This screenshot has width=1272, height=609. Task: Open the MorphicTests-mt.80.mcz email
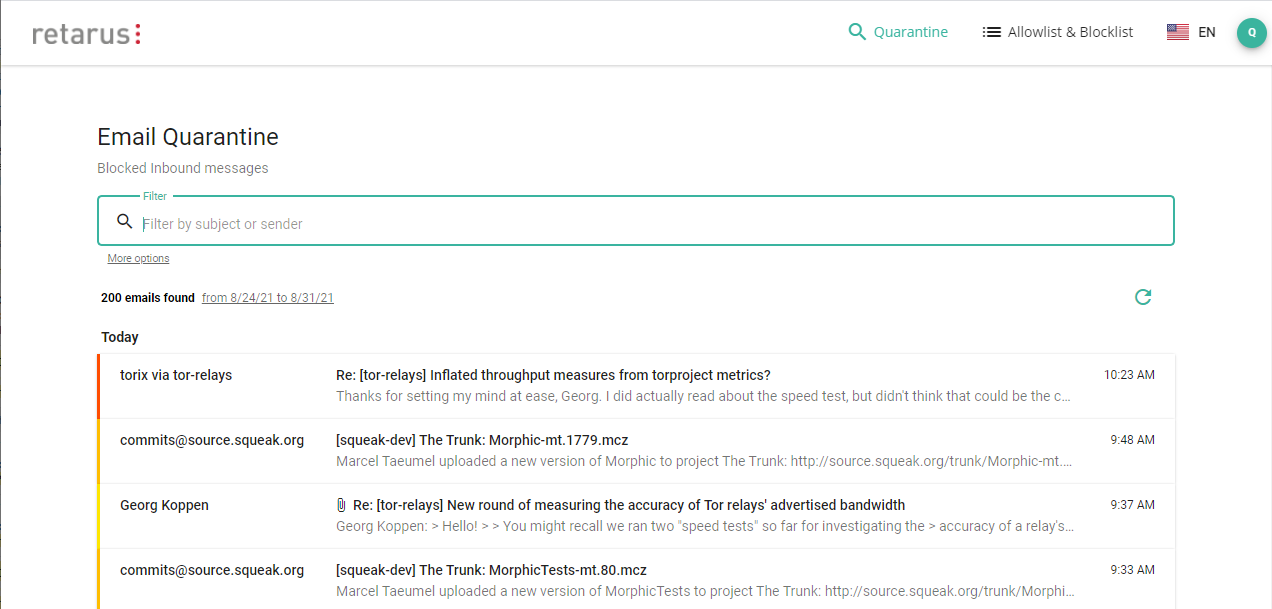tap(491, 570)
